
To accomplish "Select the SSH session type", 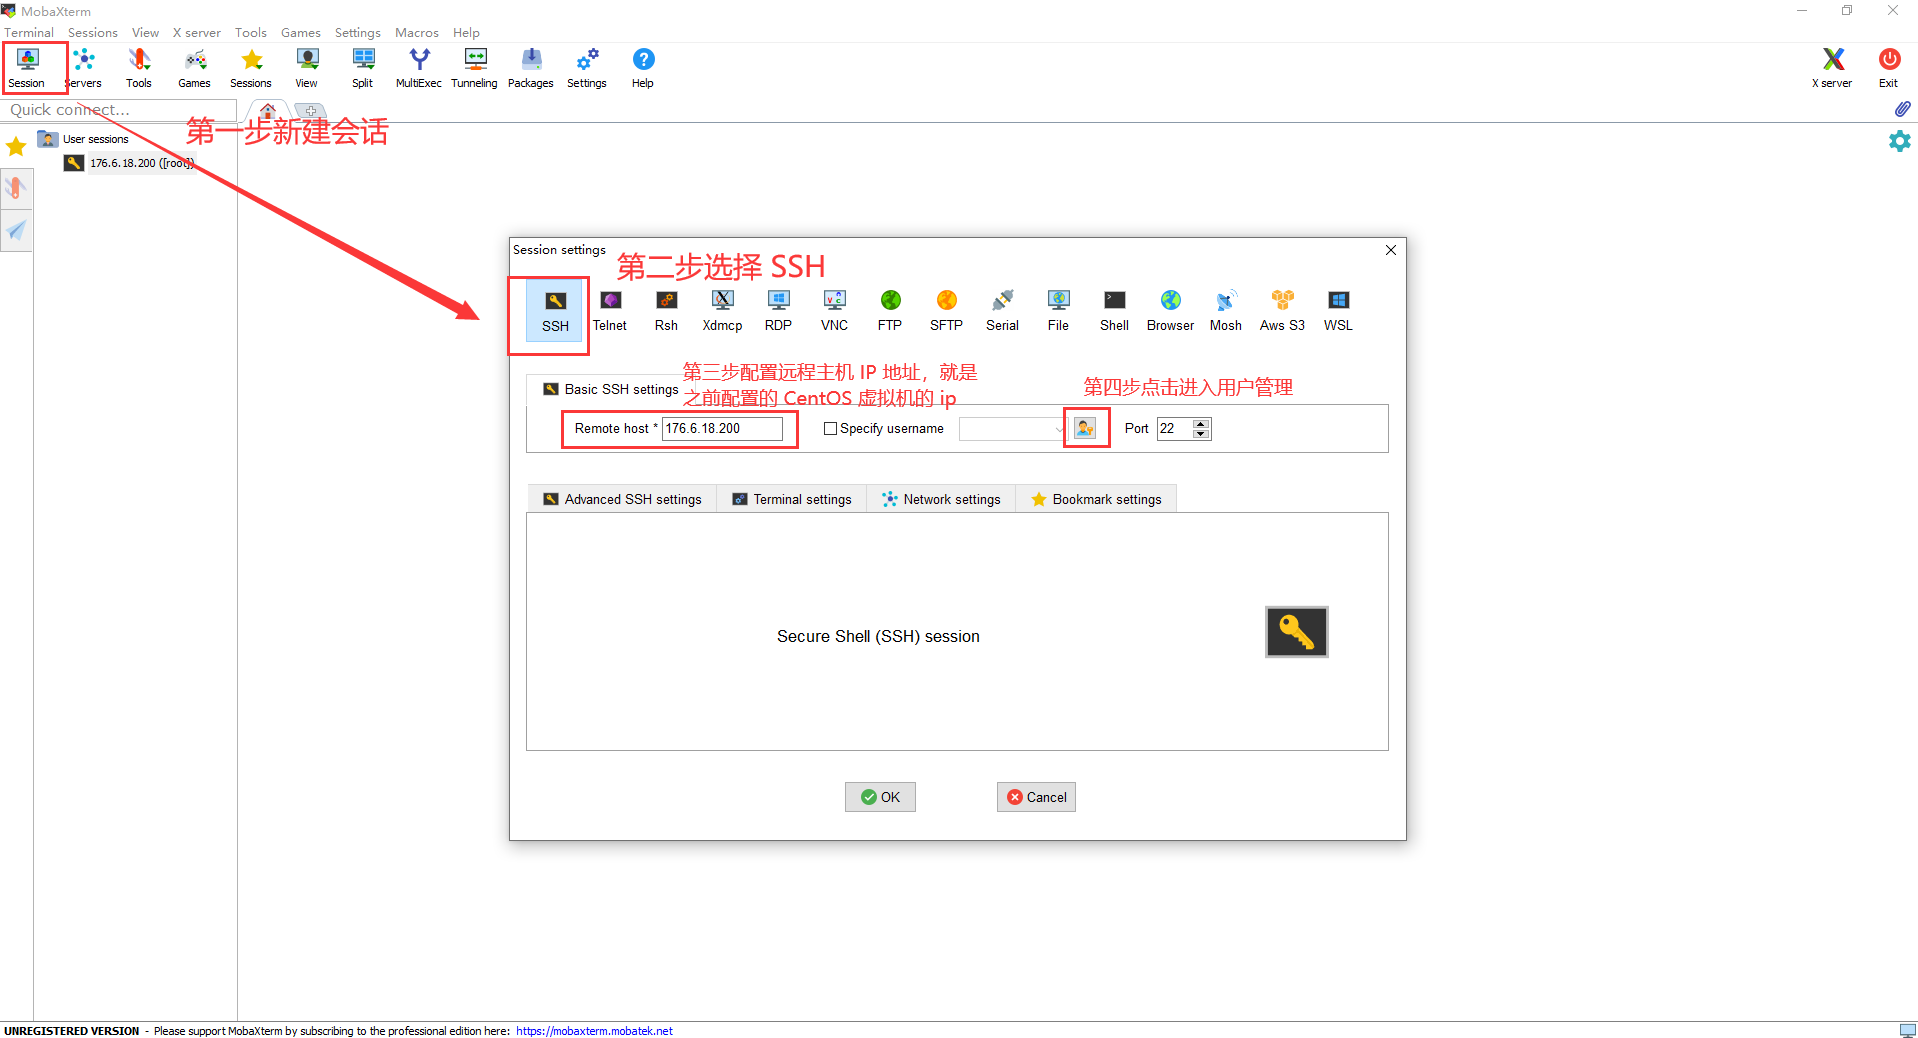I will [555, 311].
